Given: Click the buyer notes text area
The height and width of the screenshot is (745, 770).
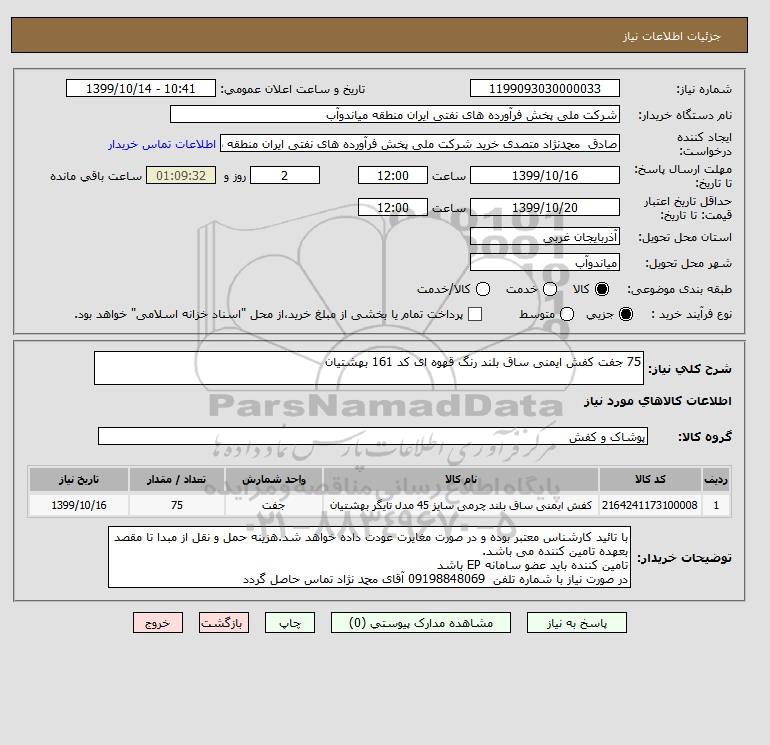Looking at the screenshot, I should [369, 557].
